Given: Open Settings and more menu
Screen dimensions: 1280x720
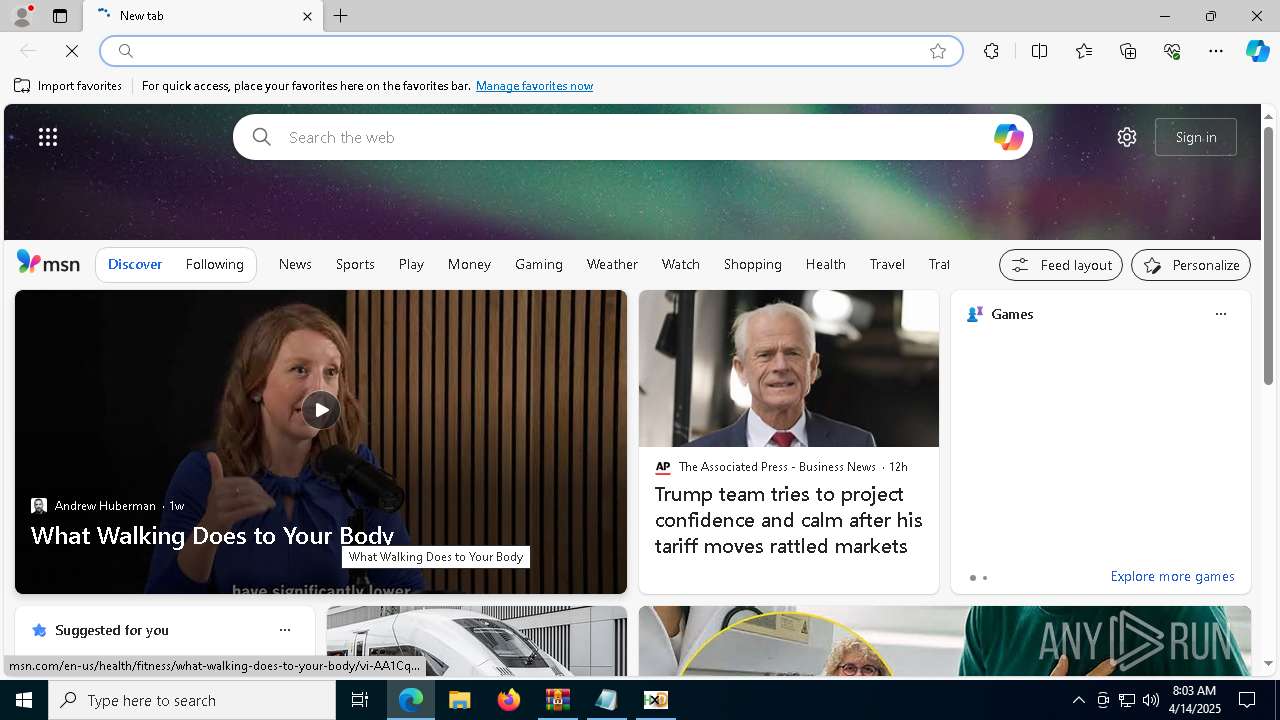Looking at the screenshot, I should pyautogui.click(x=1216, y=51).
